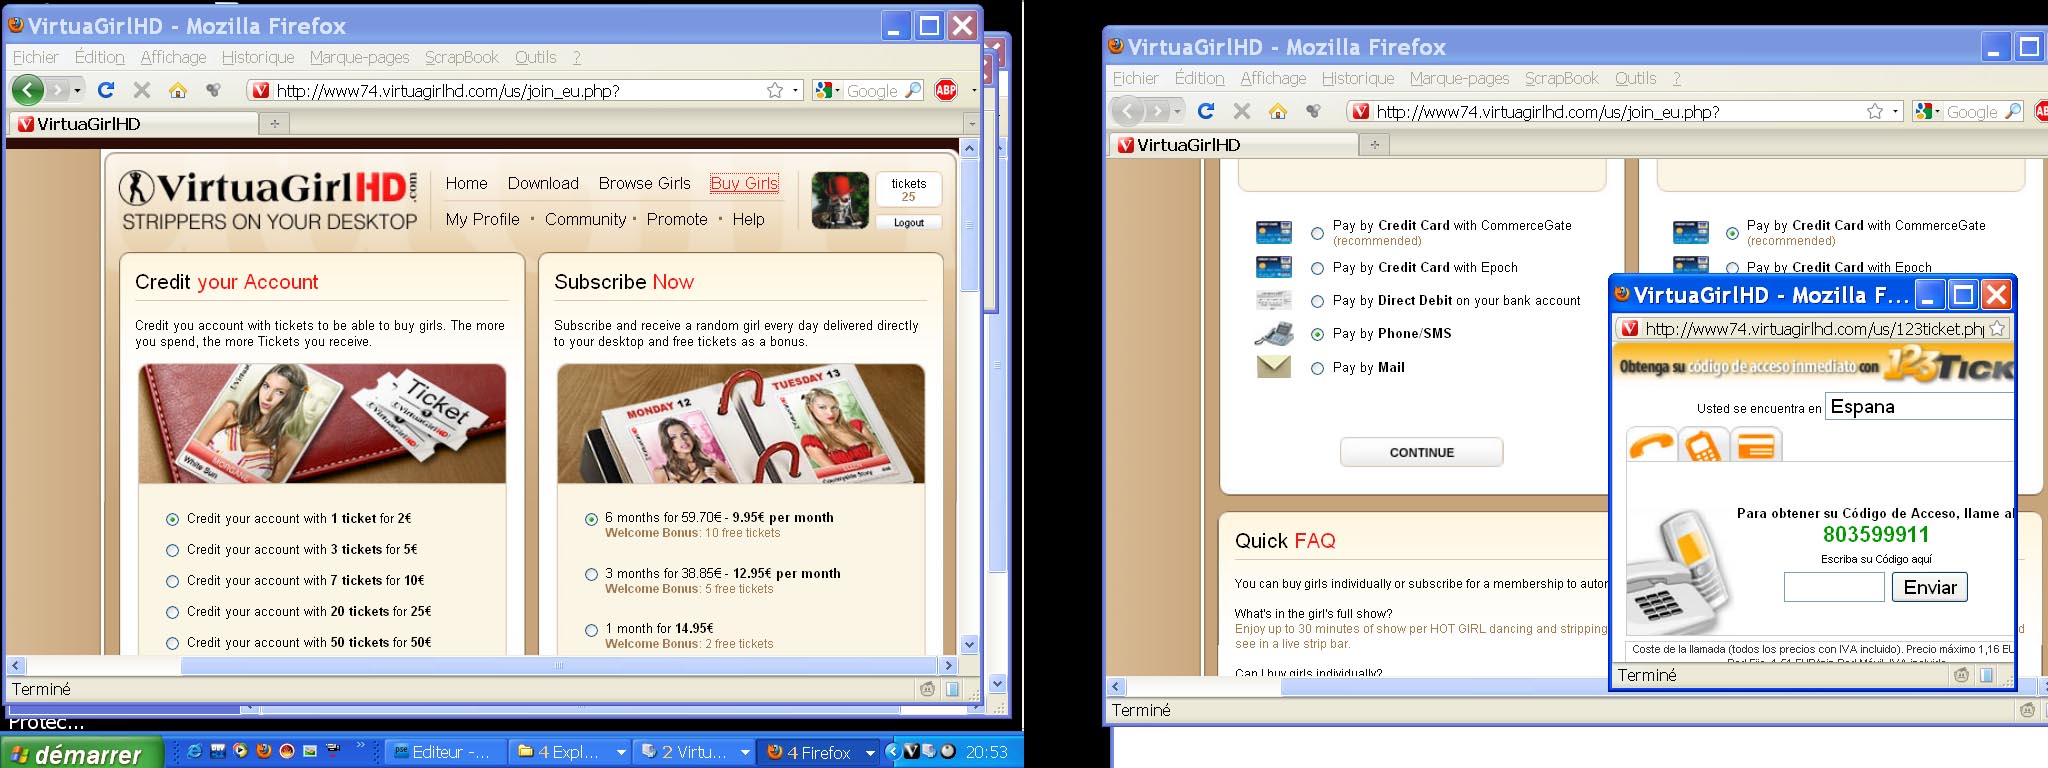Open tab list dropdown in left window
The image size is (2048, 768).
coord(971,123)
